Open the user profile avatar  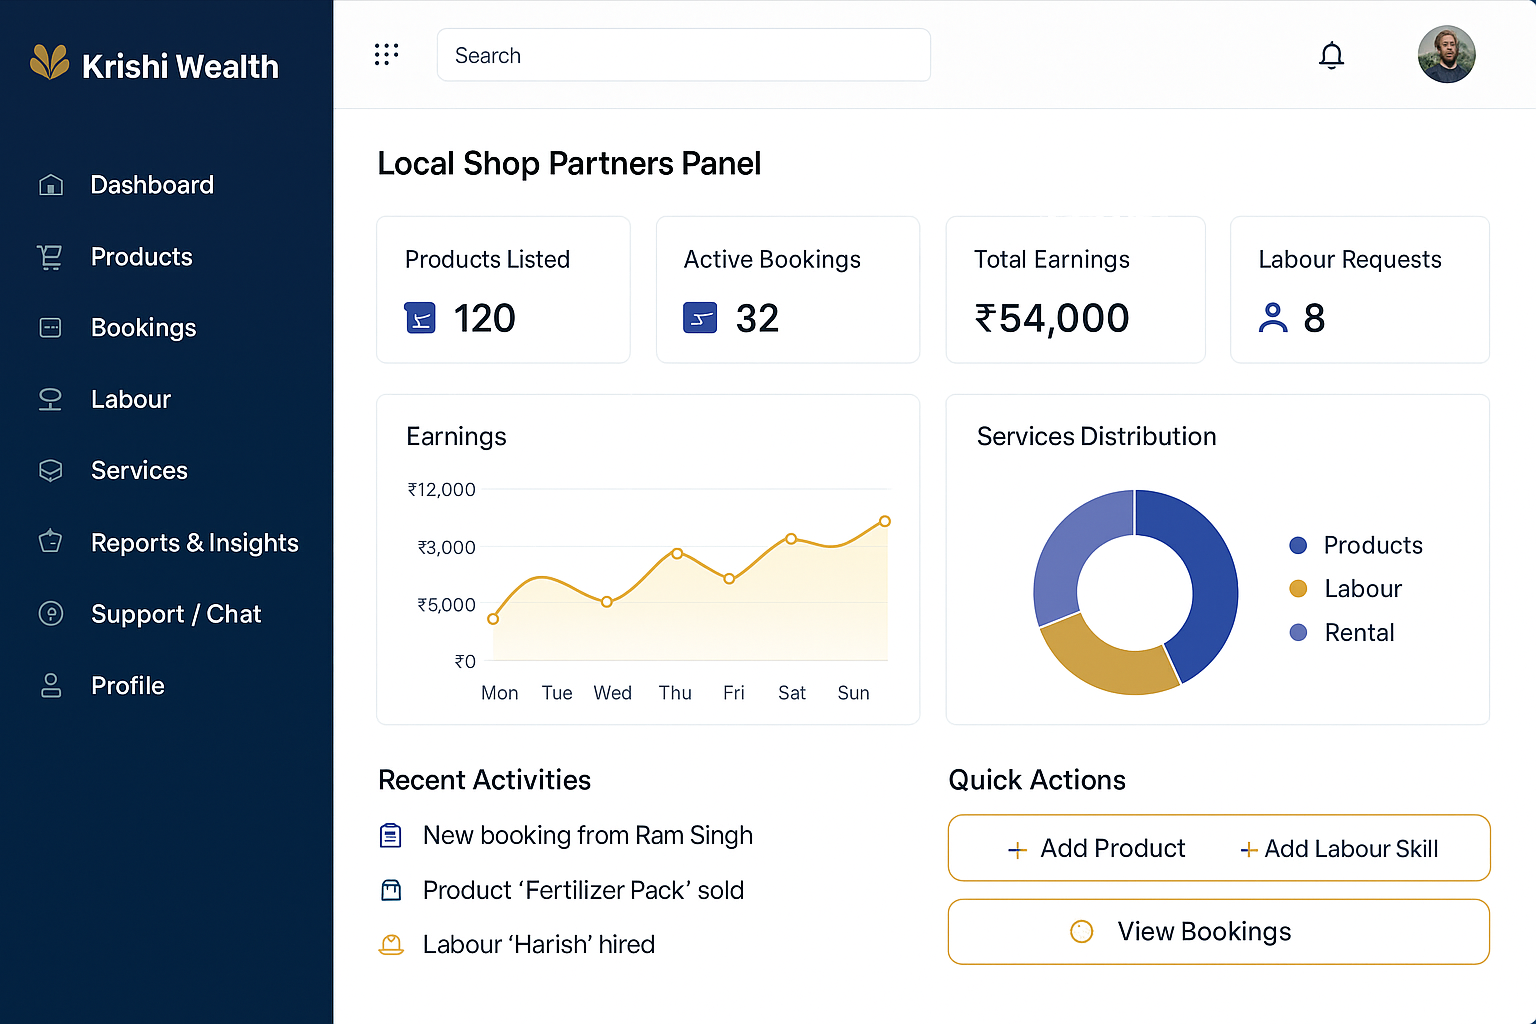[x=1446, y=55]
